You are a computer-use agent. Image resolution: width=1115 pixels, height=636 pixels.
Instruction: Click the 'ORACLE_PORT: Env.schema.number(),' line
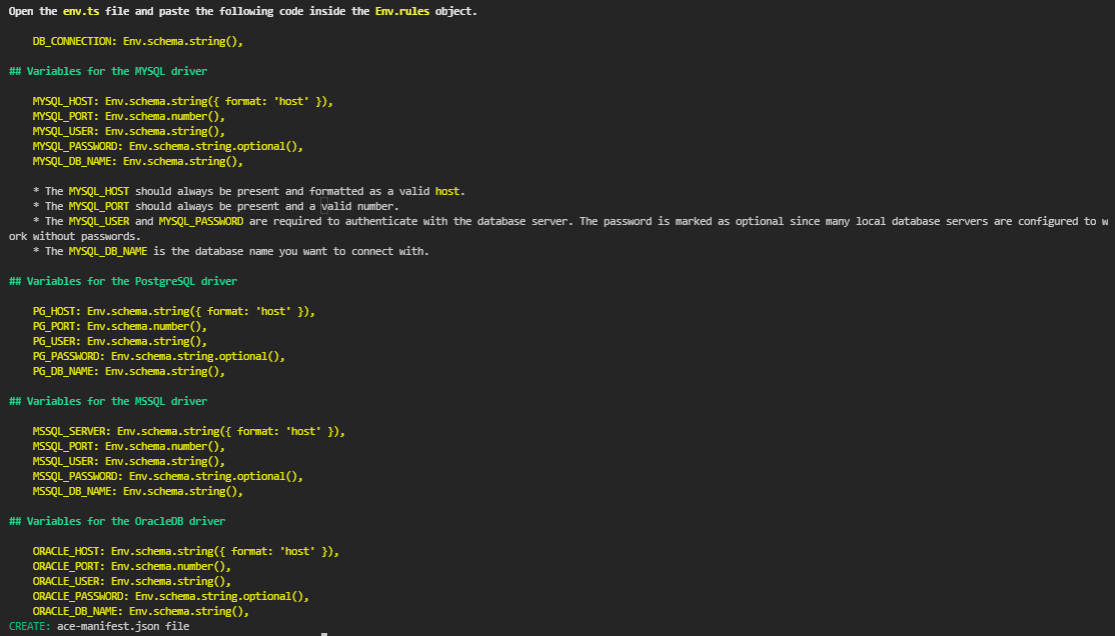(132, 566)
